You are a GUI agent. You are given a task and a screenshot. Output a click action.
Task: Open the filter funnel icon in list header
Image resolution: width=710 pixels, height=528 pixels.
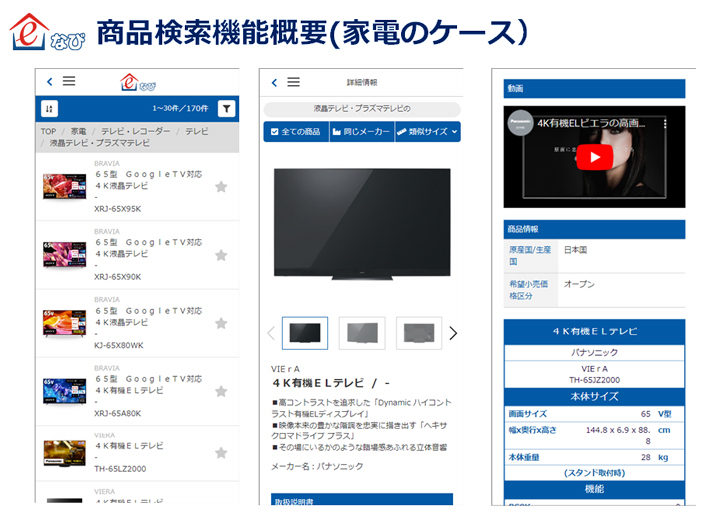[x=226, y=109]
